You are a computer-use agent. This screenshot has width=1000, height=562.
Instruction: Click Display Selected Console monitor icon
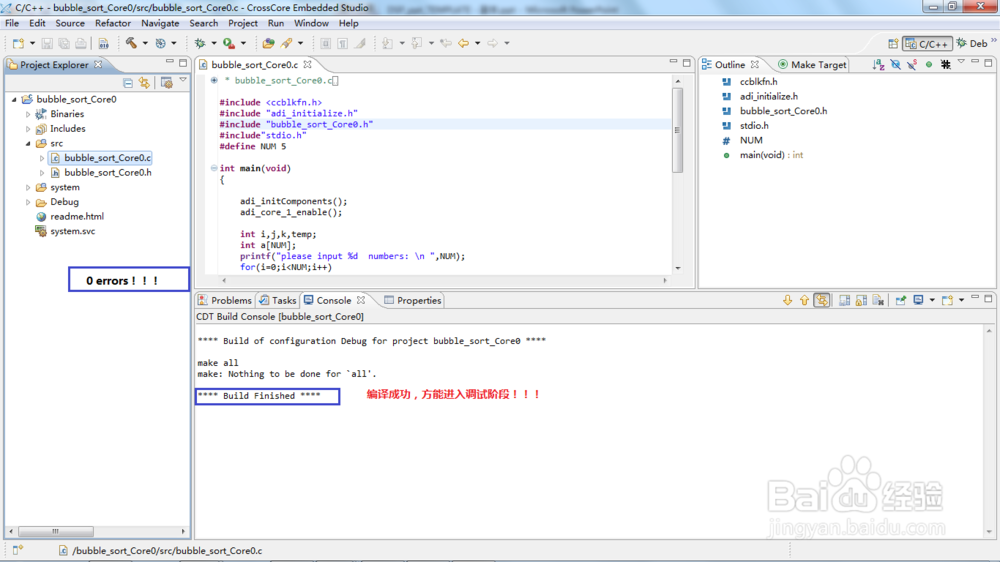pyautogui.click(x=918, y=300)
